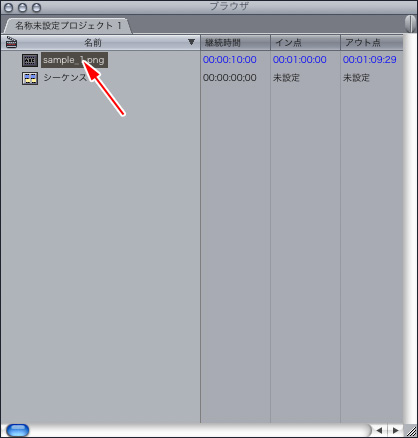
Task: Click the イン点 column header
Action: (305, 42)
